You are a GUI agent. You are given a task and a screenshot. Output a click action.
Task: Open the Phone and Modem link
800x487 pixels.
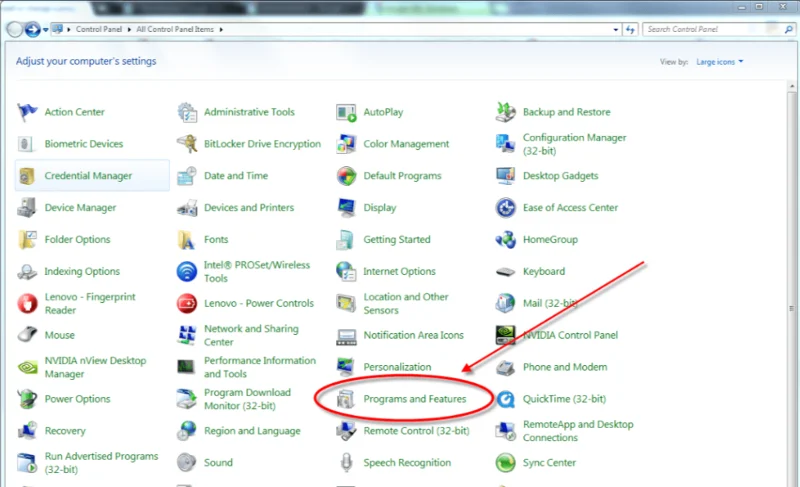[565, 367]
